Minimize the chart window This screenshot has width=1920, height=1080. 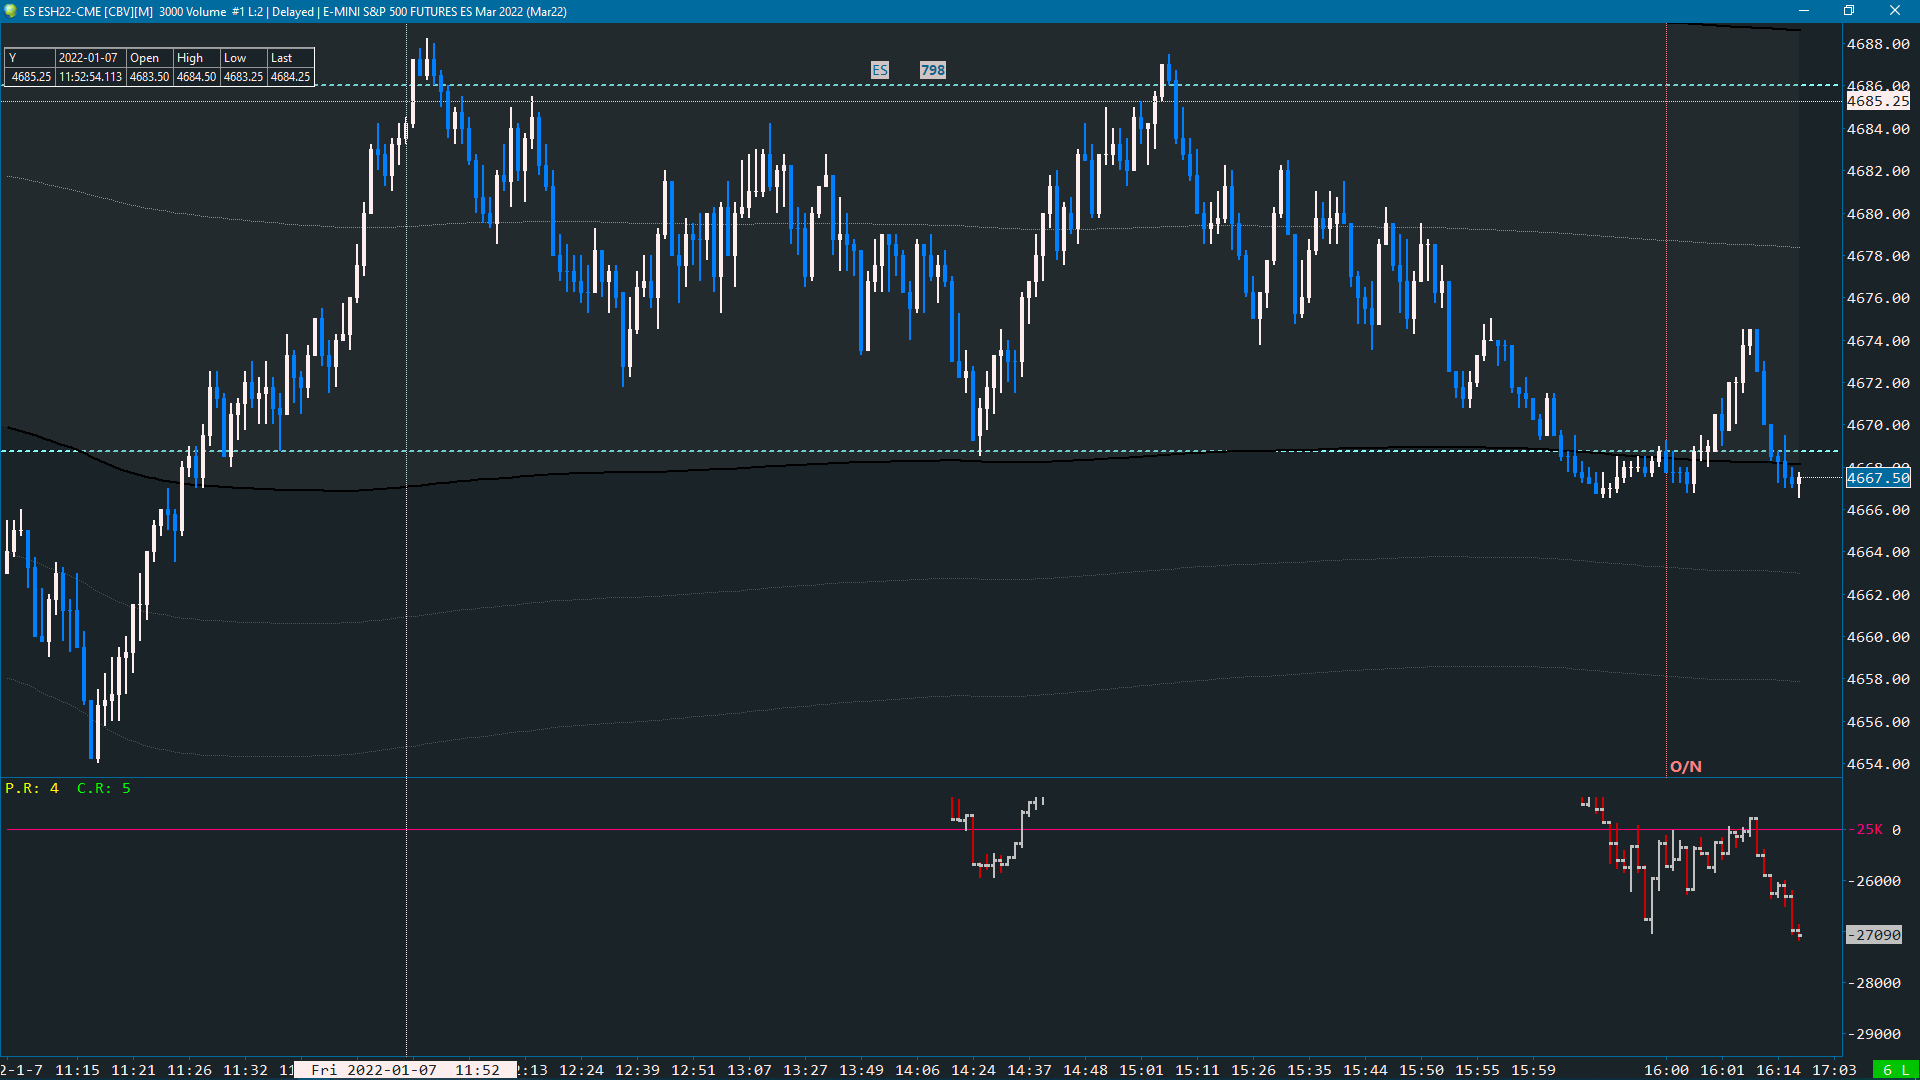1803,11
